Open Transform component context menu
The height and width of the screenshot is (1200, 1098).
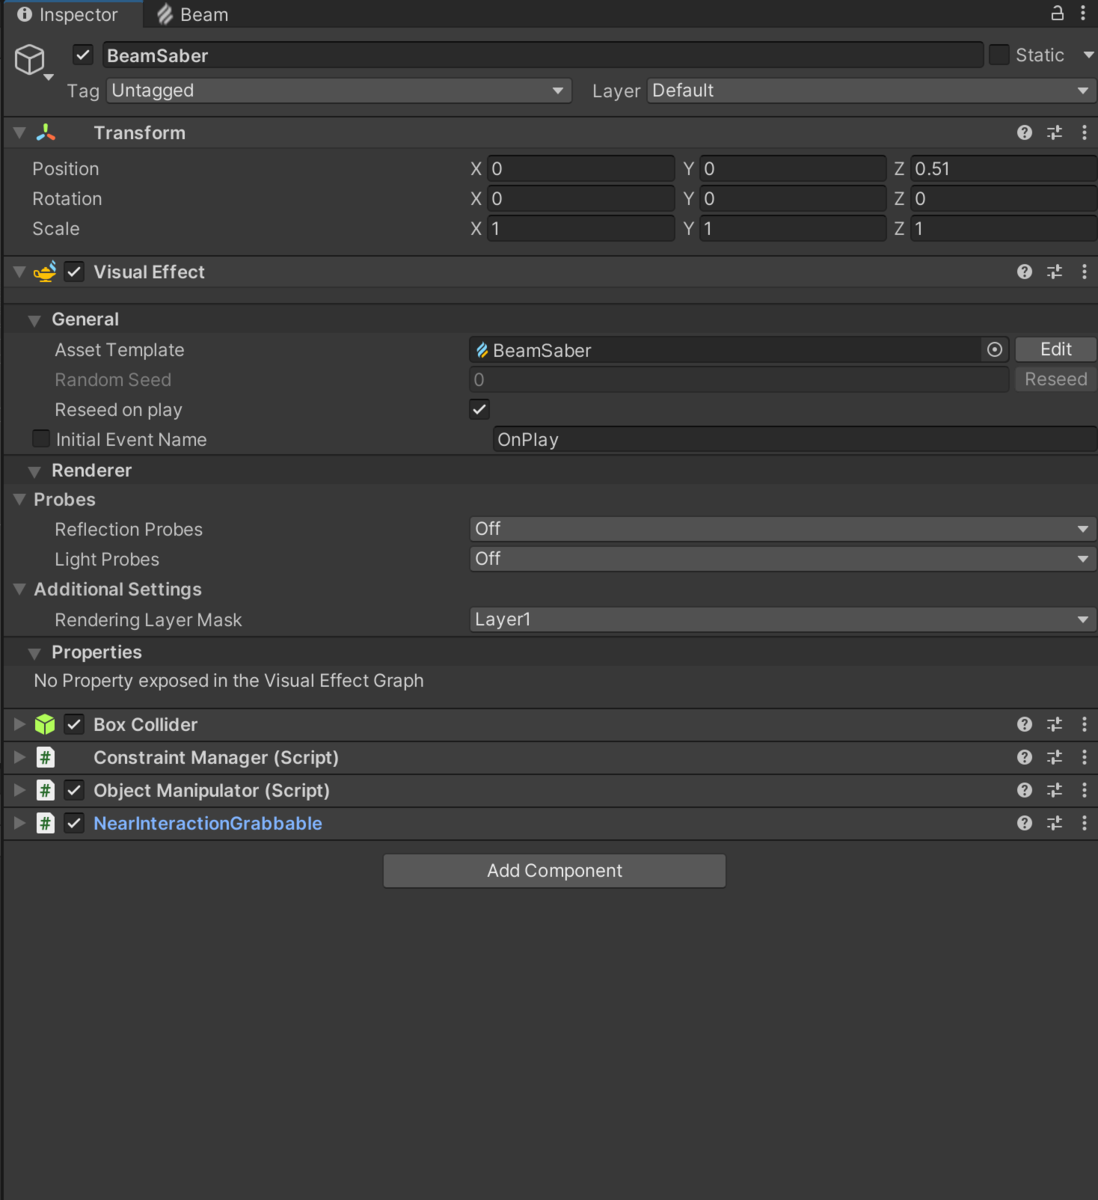pos(1084,133)
